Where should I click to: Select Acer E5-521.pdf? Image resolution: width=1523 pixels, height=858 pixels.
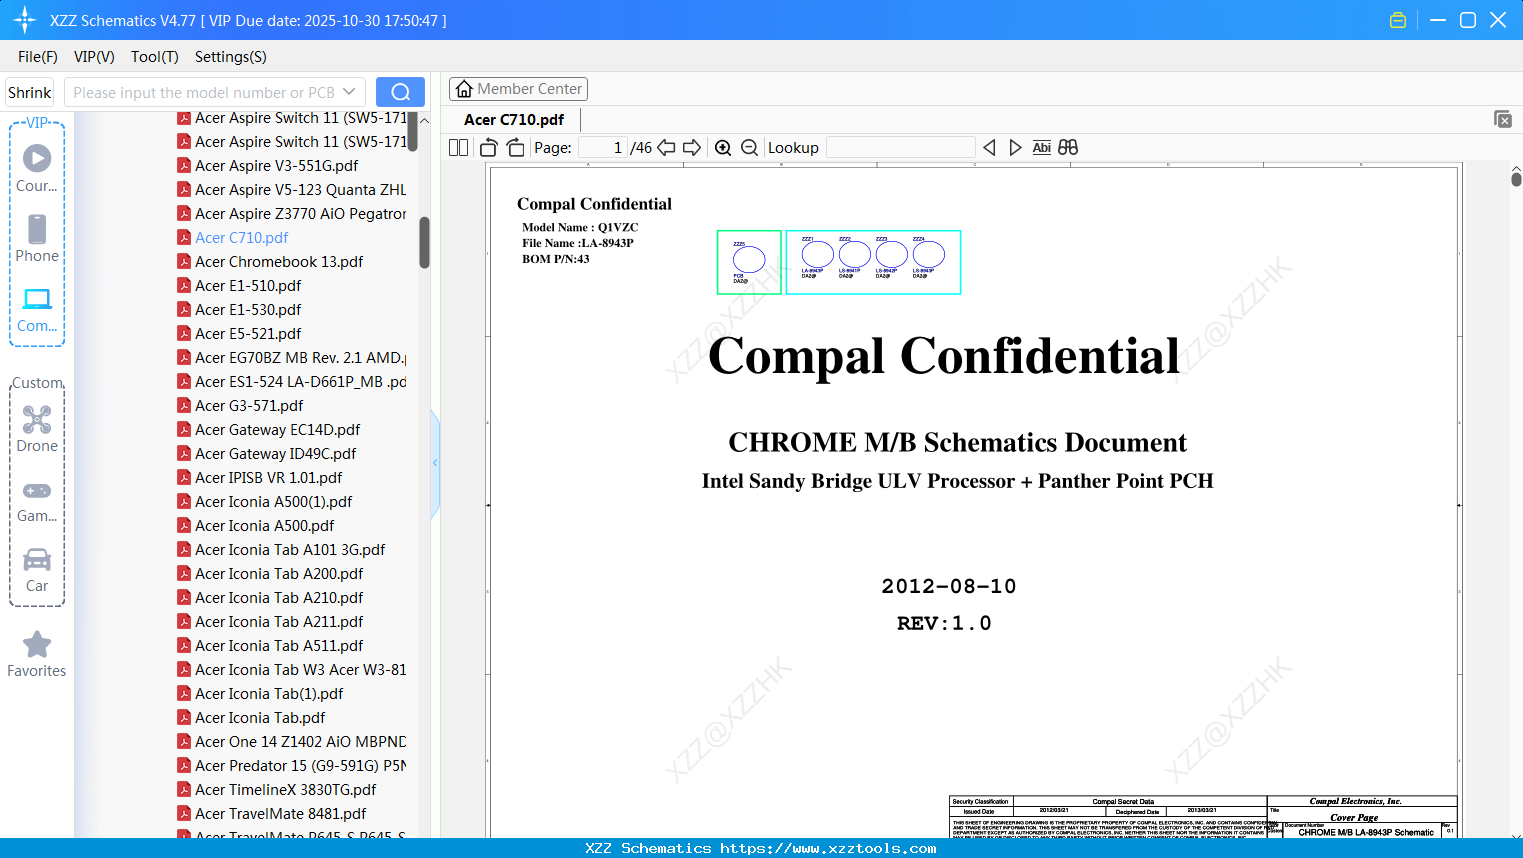point(248,334)
